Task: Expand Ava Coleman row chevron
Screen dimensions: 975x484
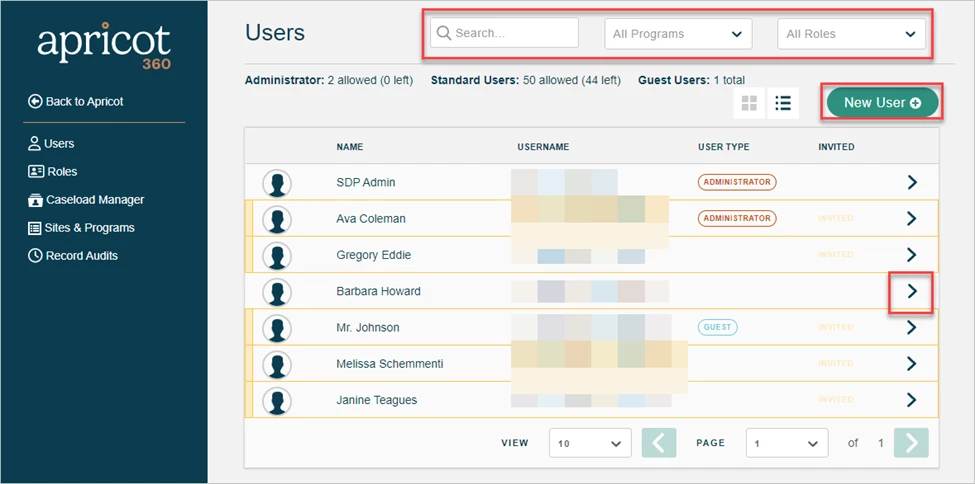Action: pos(912,218)
